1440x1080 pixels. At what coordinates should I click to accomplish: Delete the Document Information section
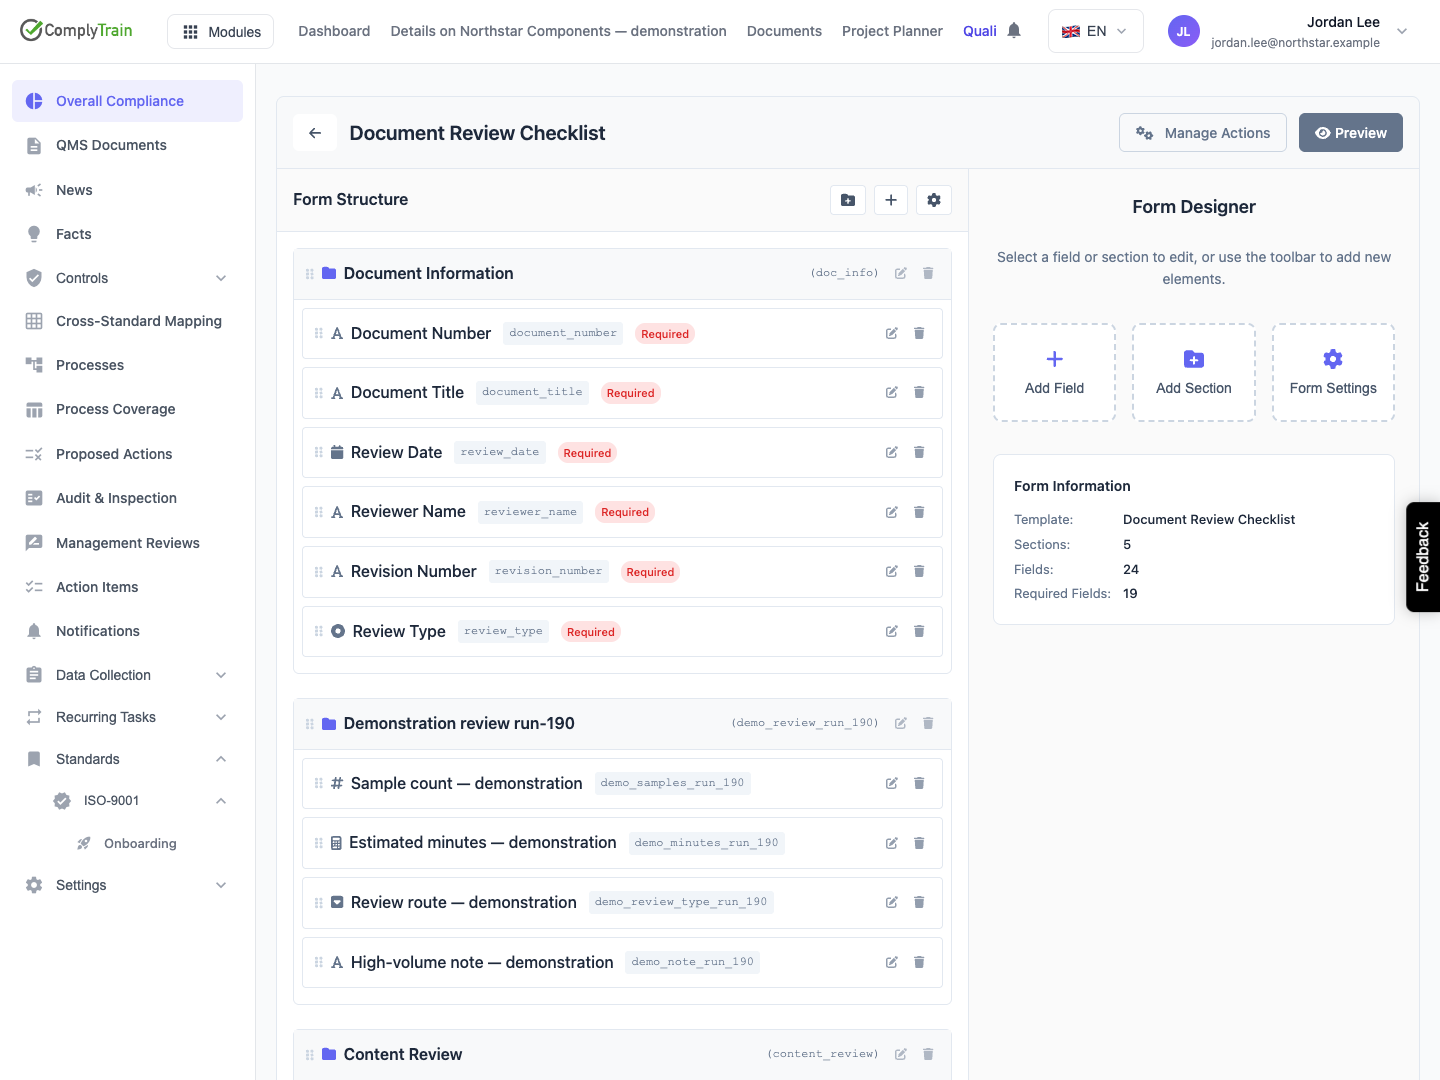(x=928, y=273)
